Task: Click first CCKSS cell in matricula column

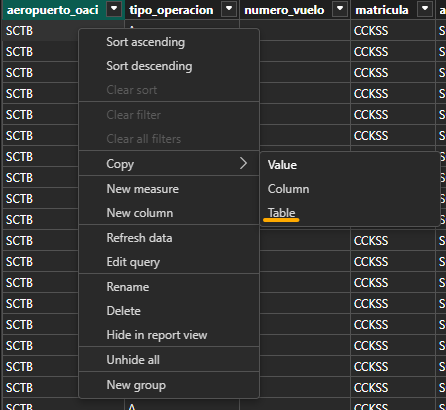Action: click(x=393, y=31)
